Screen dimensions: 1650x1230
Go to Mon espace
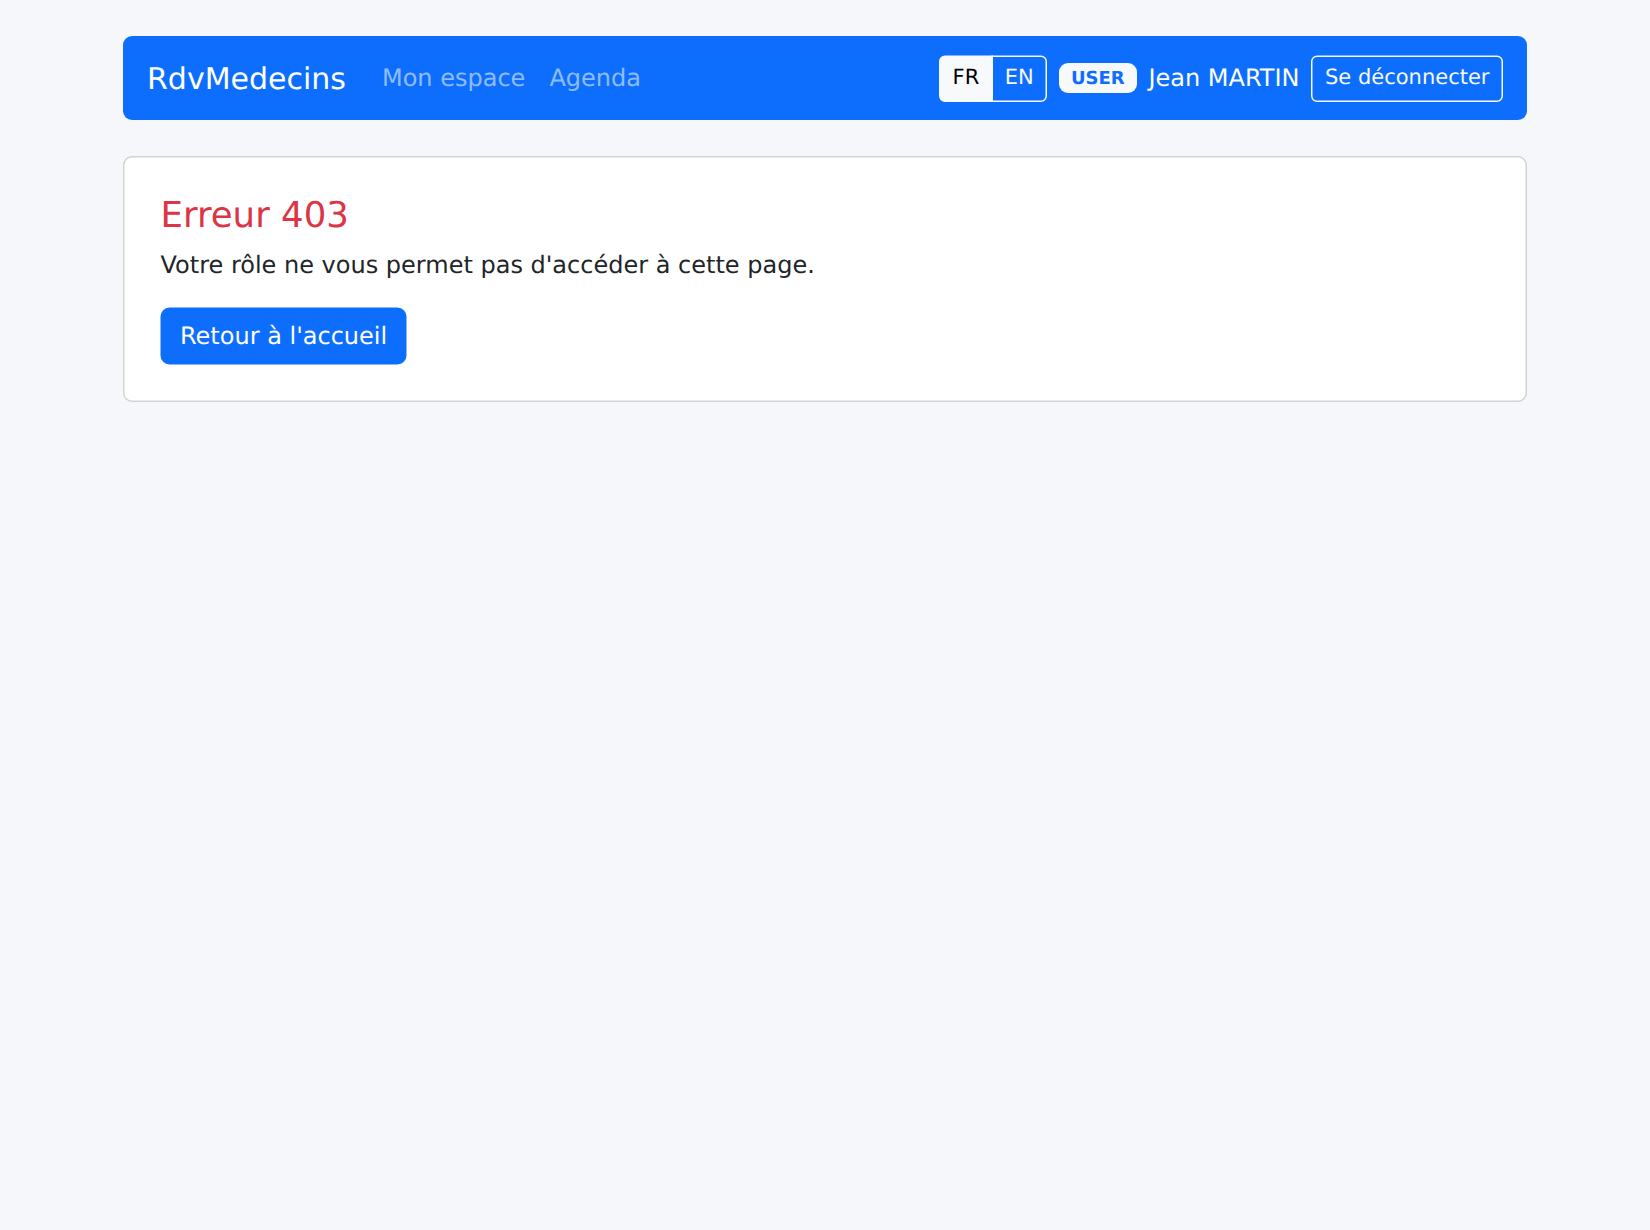pos(454,78)
